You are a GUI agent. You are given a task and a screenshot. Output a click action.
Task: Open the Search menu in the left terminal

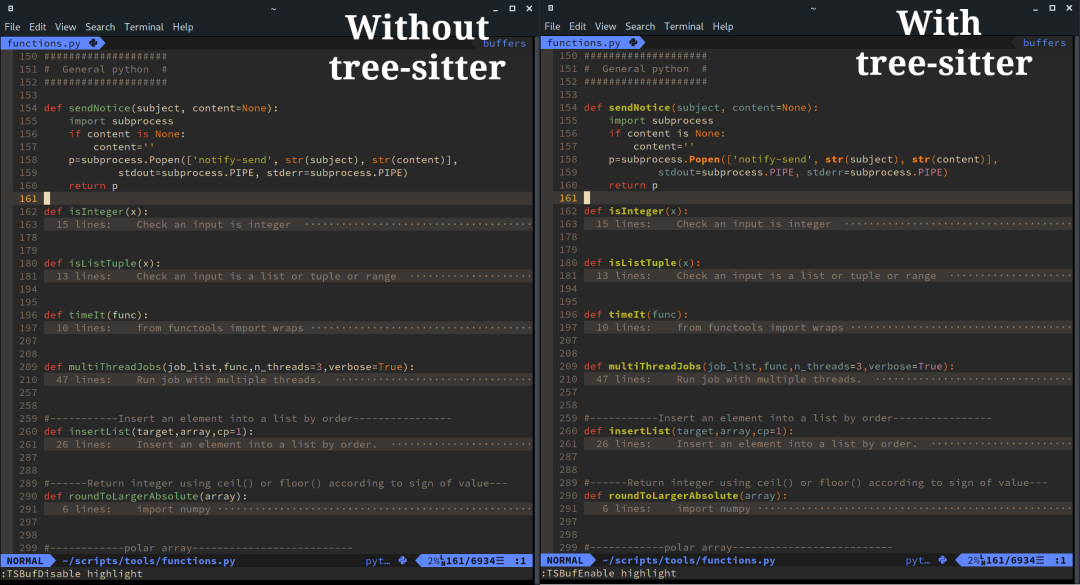[100, 27]
